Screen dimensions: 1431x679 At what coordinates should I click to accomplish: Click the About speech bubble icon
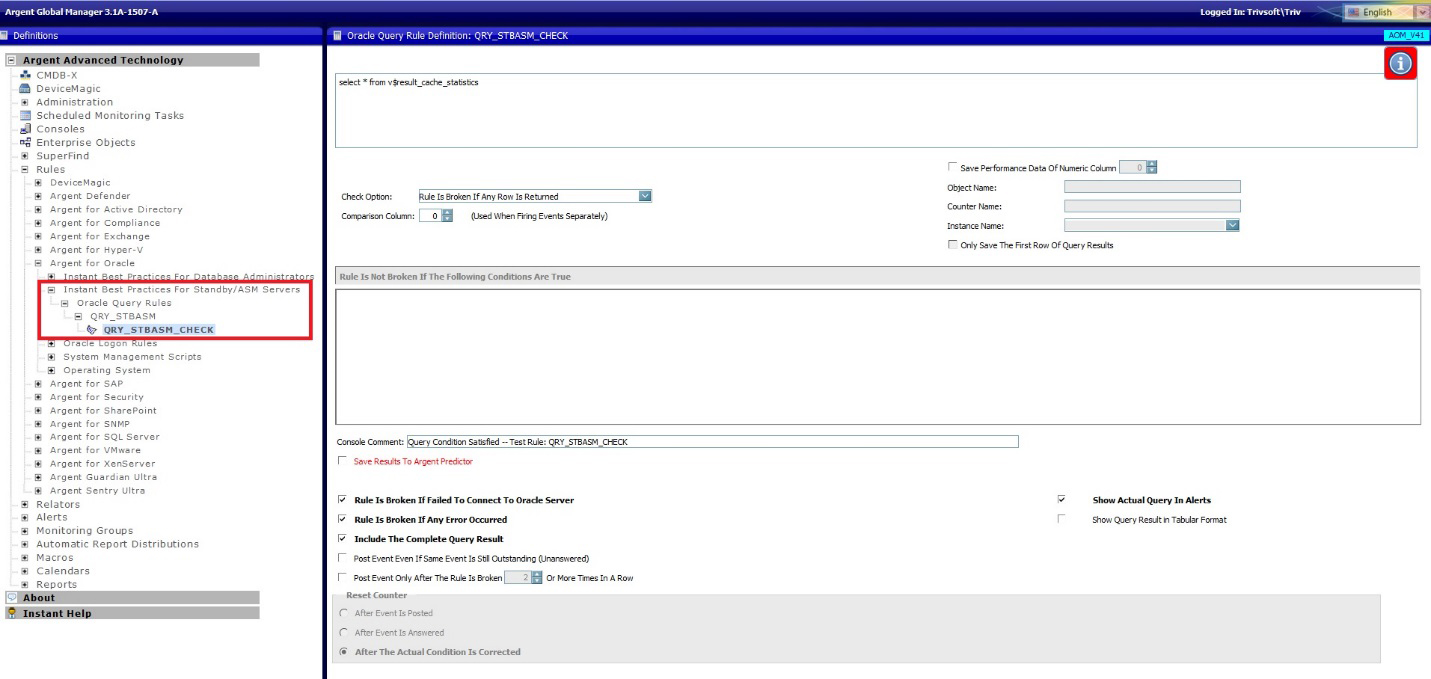12,598
